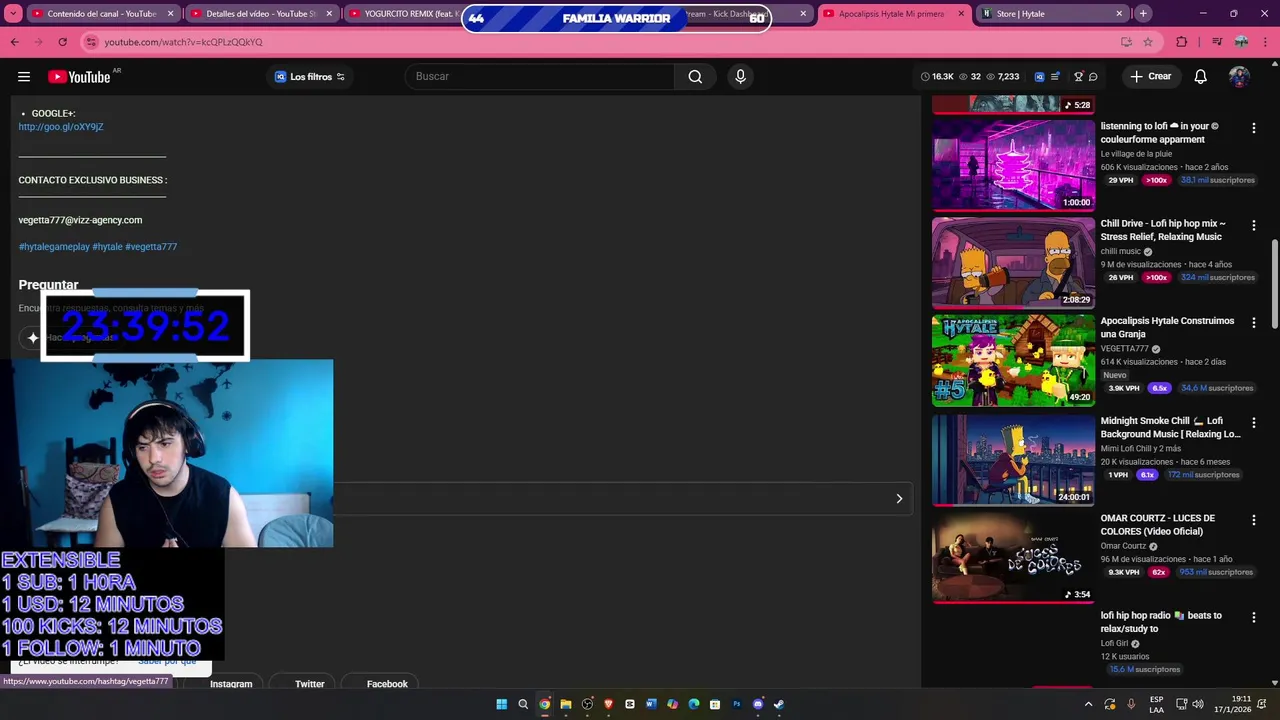Close the Contenido del canal tab

click(x=170, y=14)
